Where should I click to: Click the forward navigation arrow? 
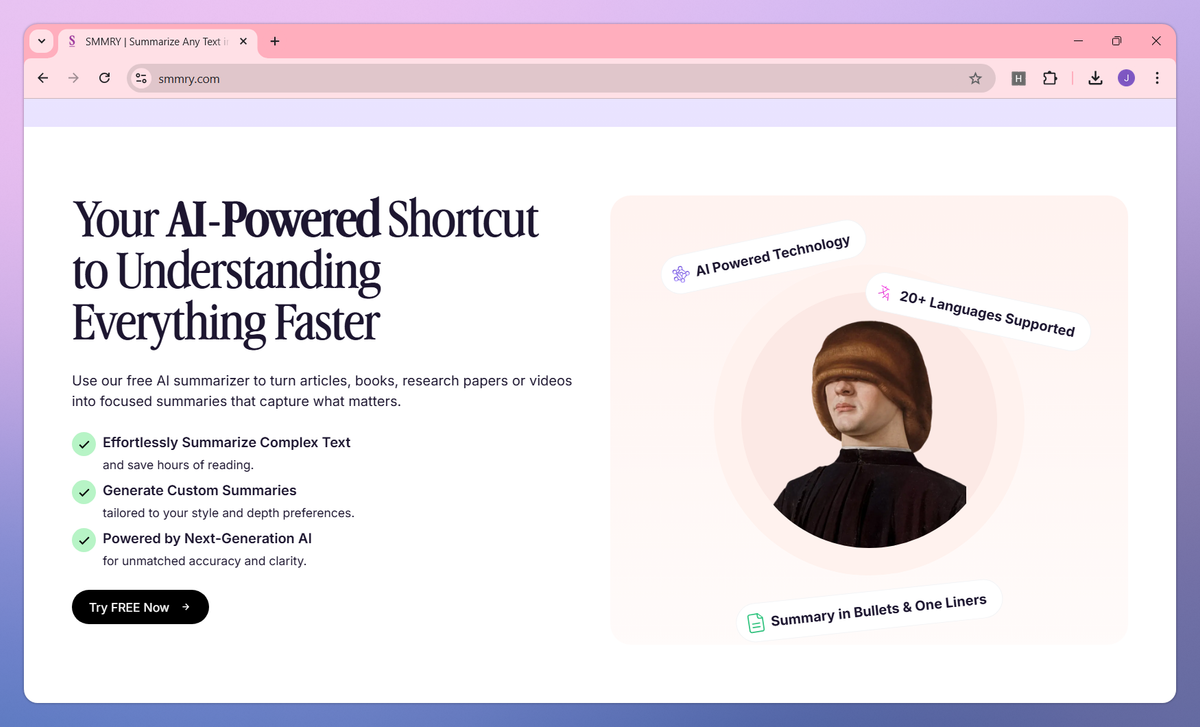[73, 78]
